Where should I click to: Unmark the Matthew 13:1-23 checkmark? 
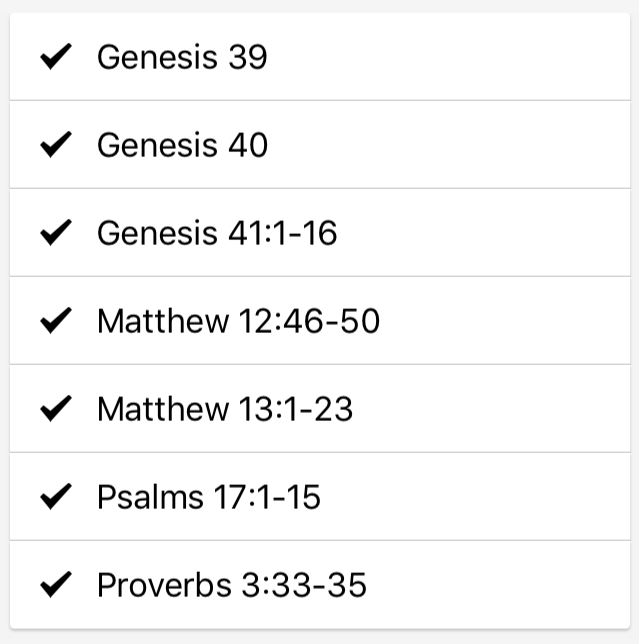55,409
